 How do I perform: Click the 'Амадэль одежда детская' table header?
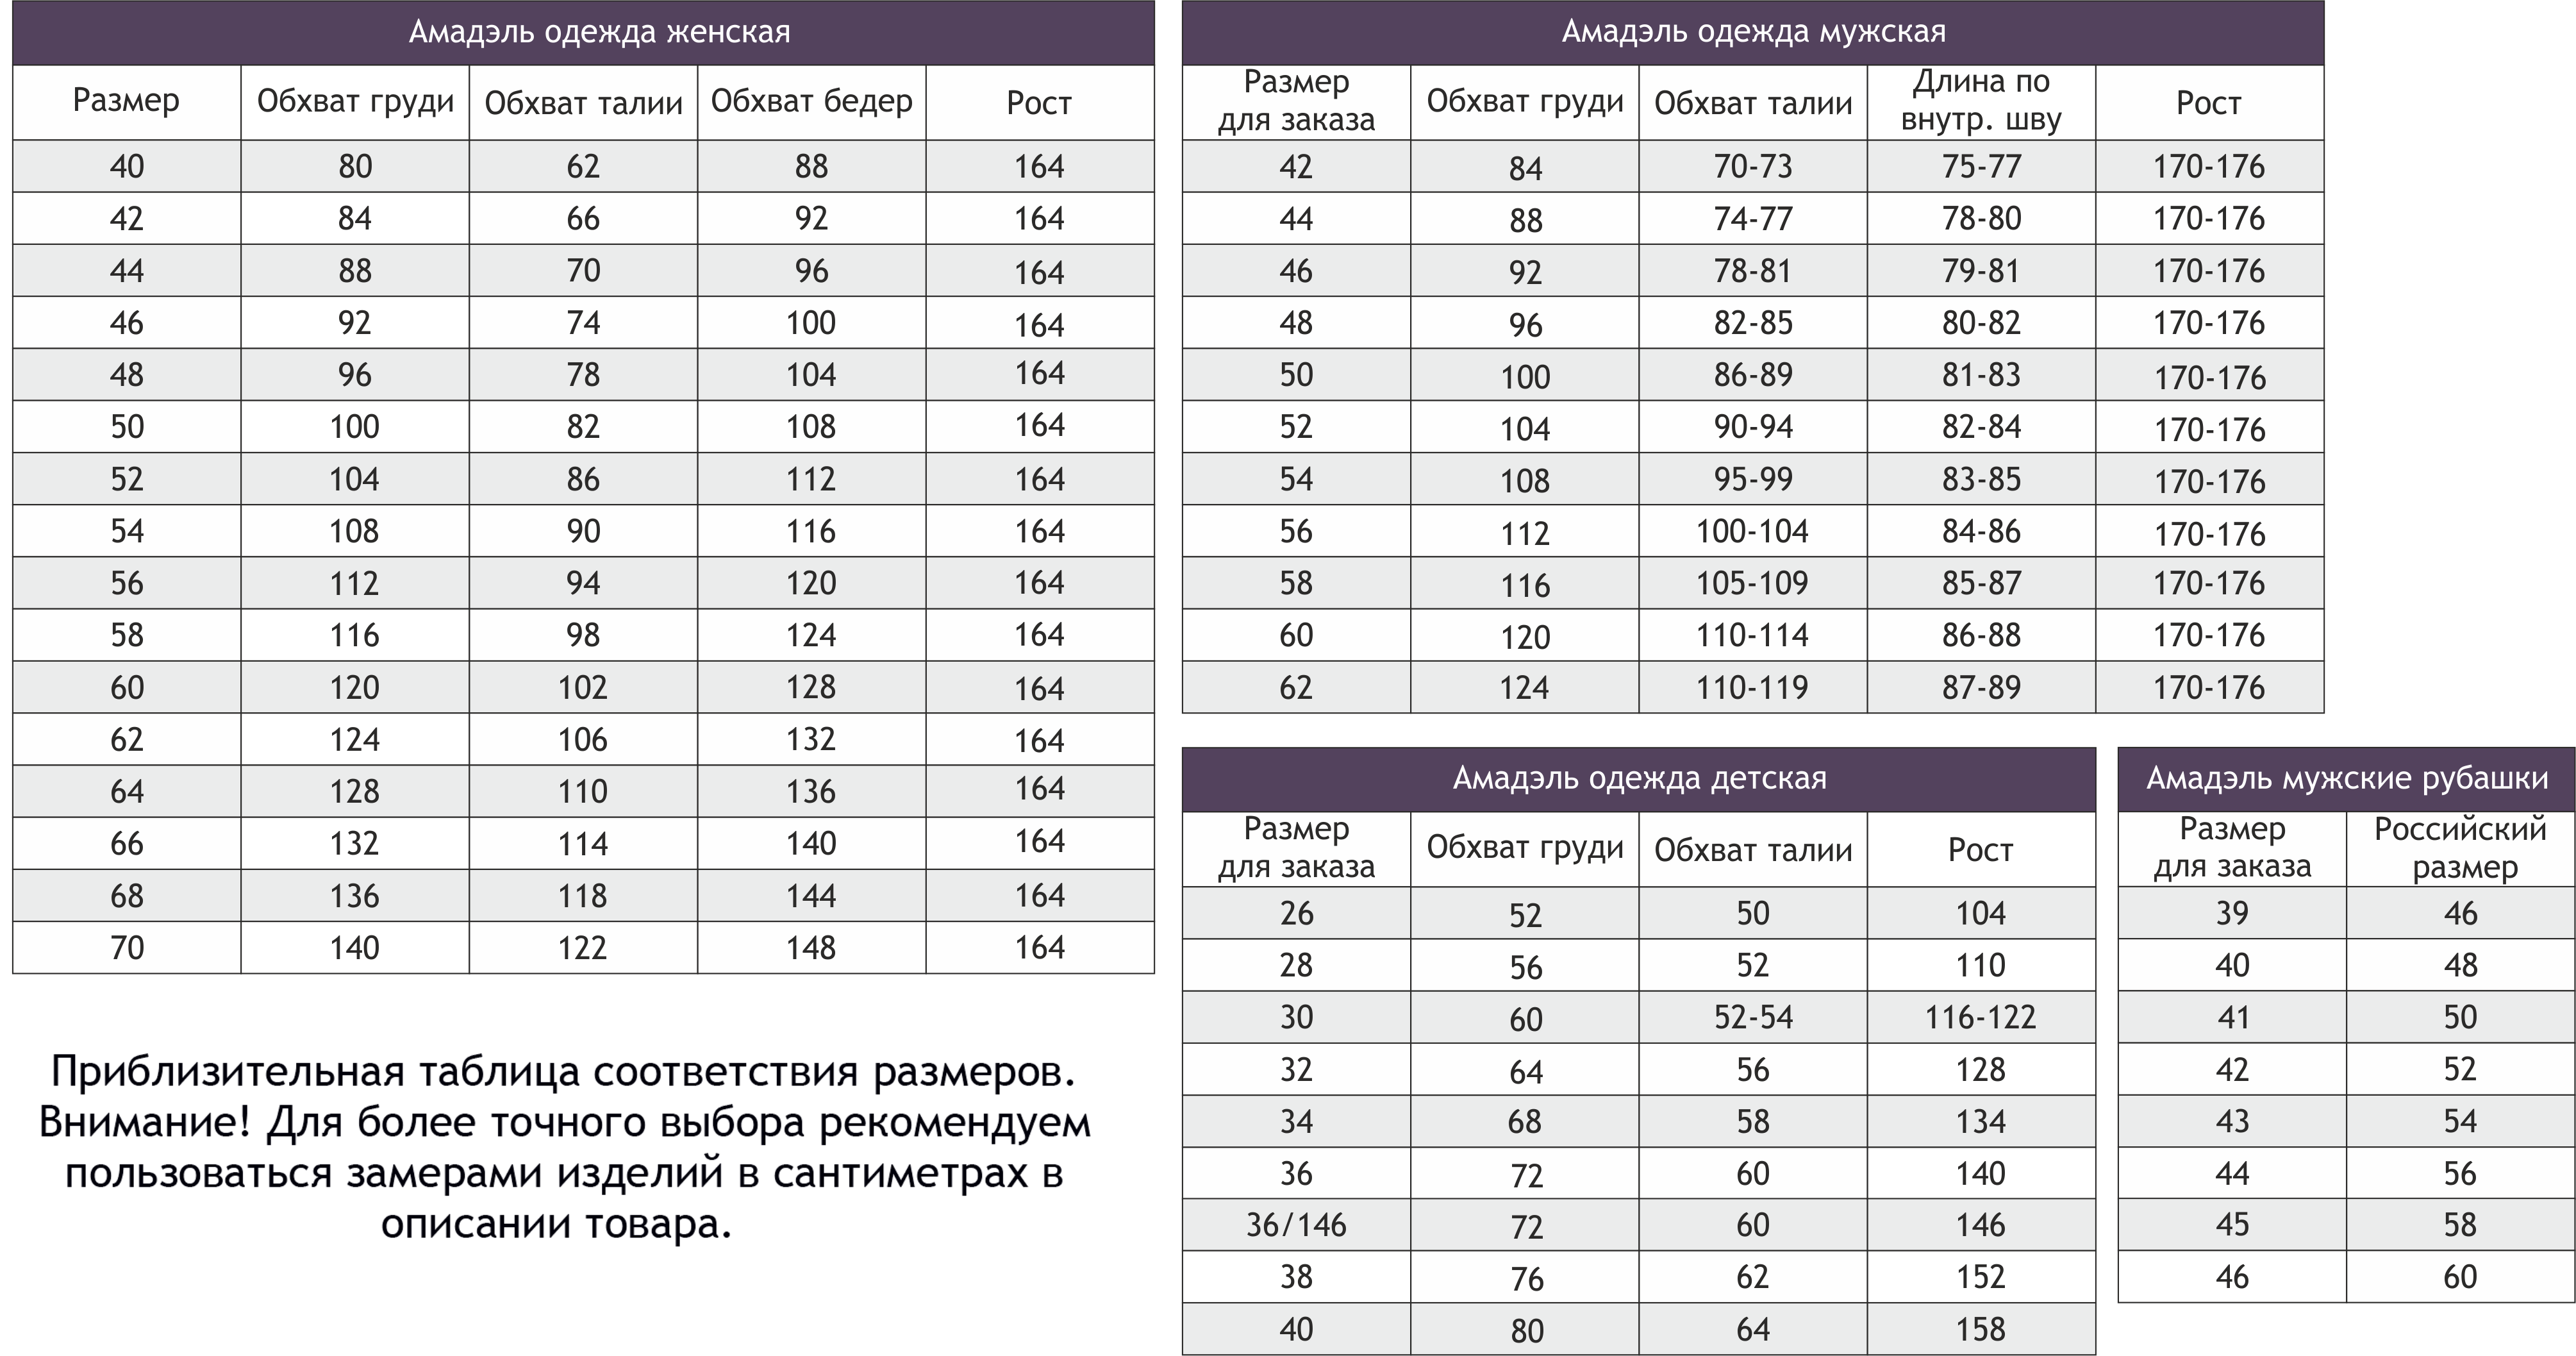coord(1639,779)
